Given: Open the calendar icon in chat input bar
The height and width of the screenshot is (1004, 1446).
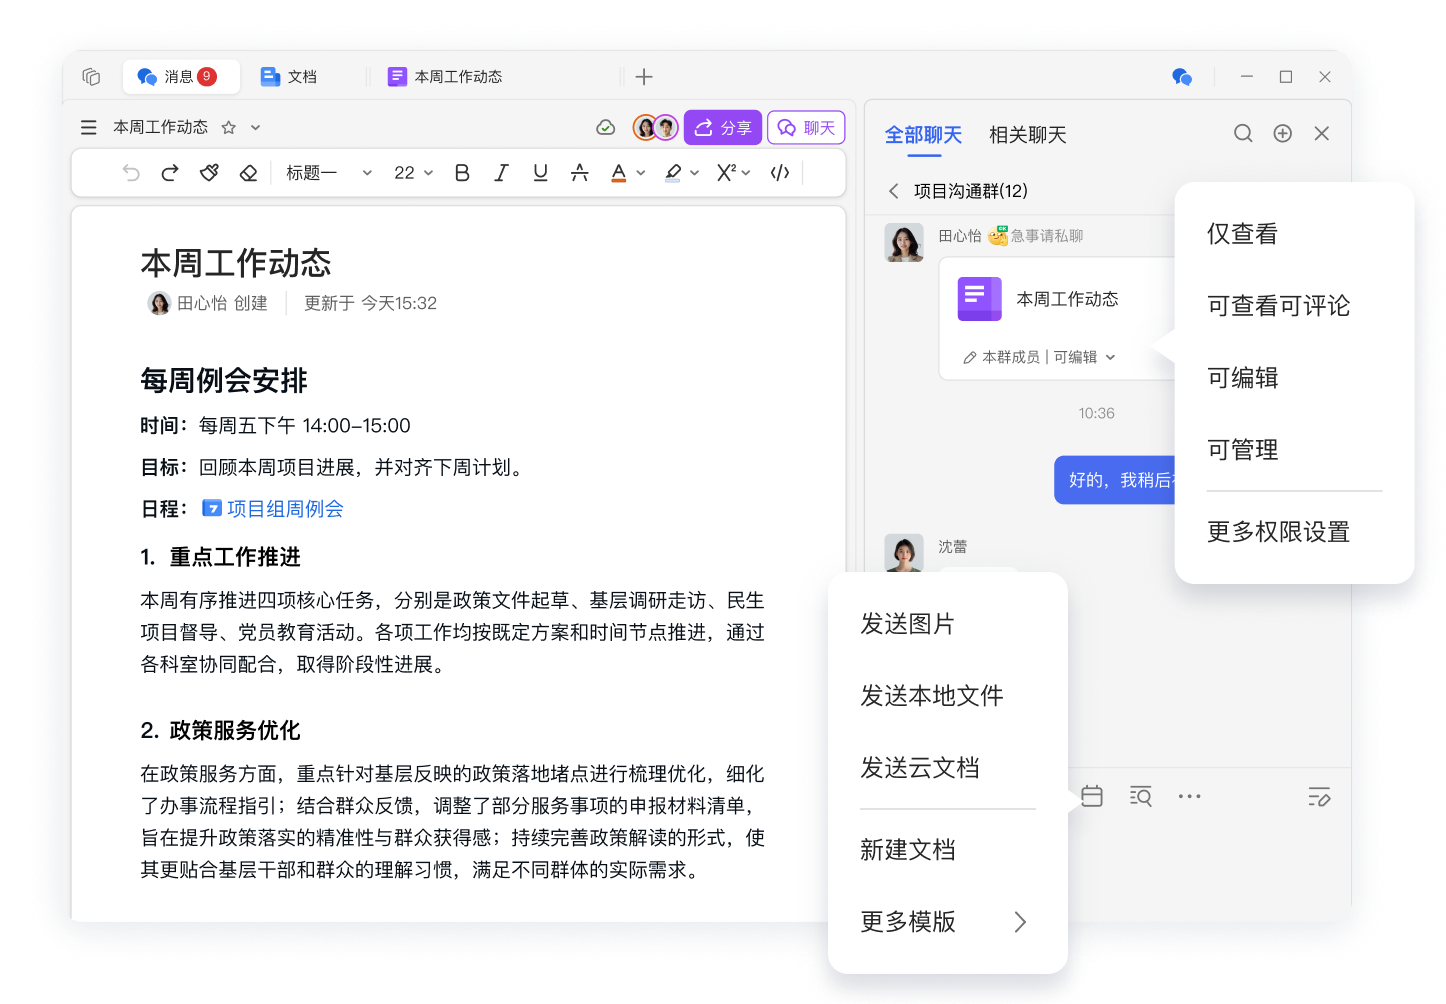Looking at the screenshot, I should coord(1092,797).
